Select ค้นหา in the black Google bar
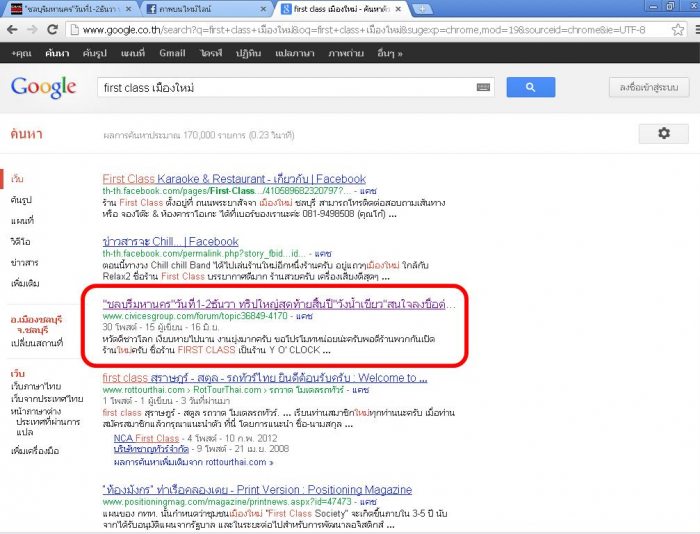700x534 pixels. coord(57,53)
